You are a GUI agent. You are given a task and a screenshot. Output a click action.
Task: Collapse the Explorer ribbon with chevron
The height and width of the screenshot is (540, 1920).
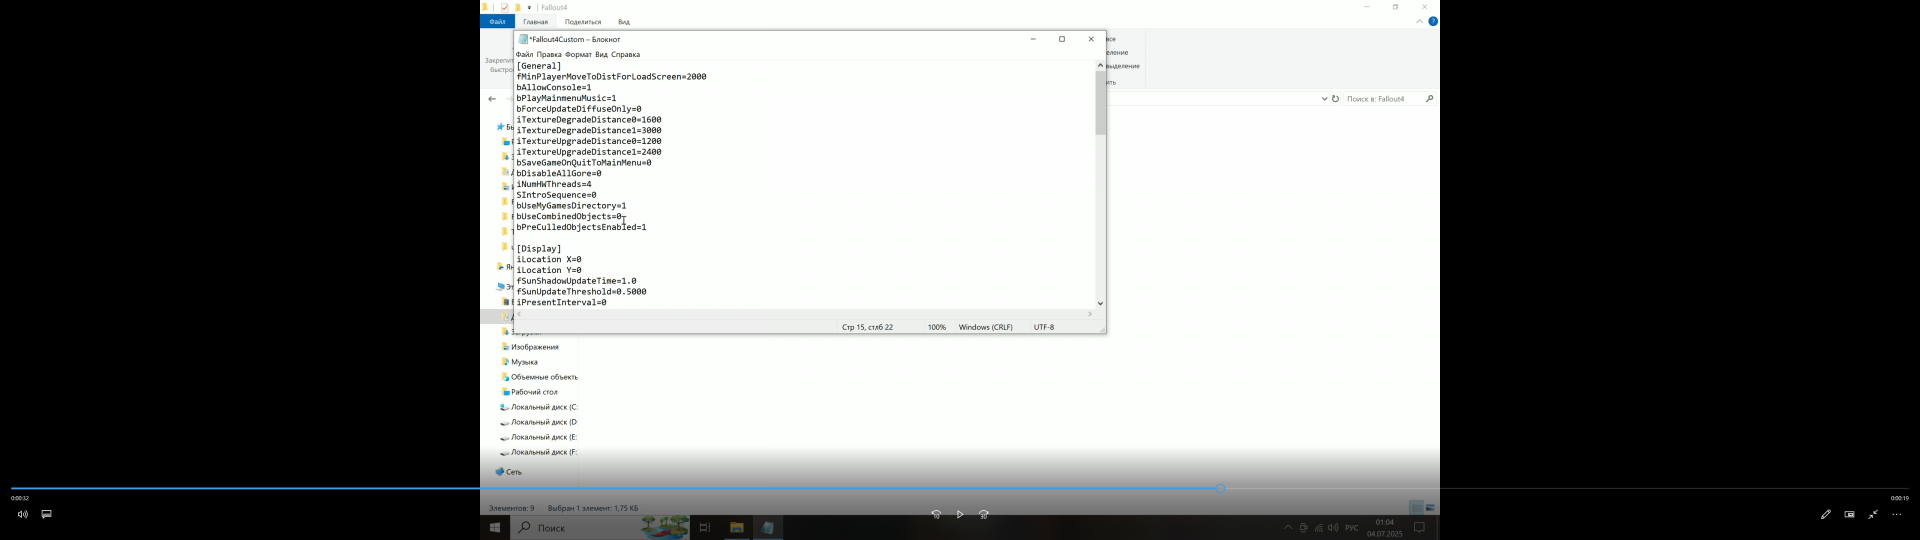[1419, 21]
